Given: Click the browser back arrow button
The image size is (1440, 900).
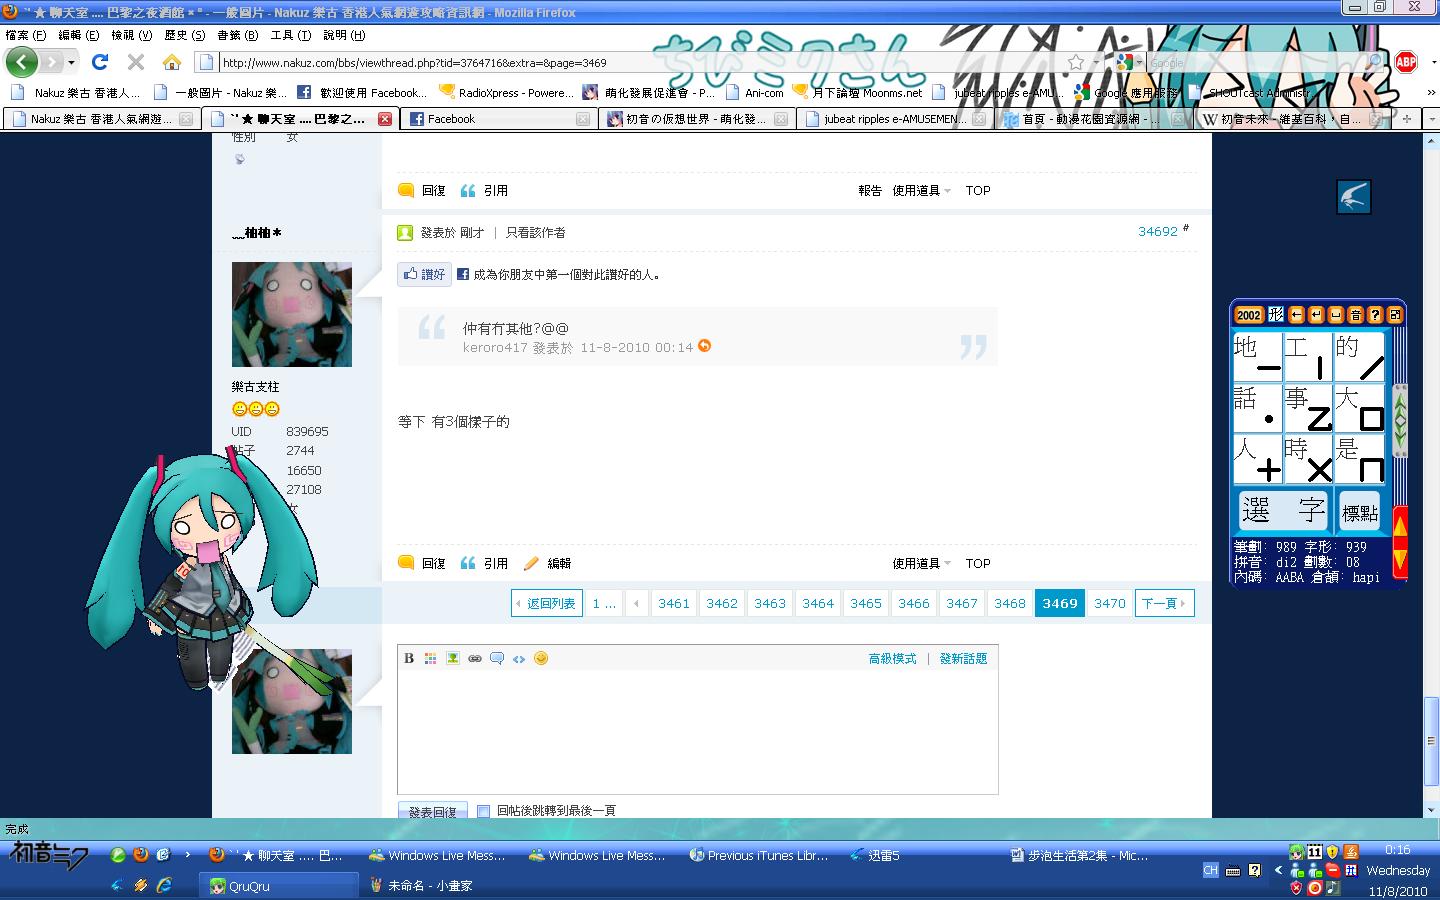Looking at the screenshot, I should point(22,62).
